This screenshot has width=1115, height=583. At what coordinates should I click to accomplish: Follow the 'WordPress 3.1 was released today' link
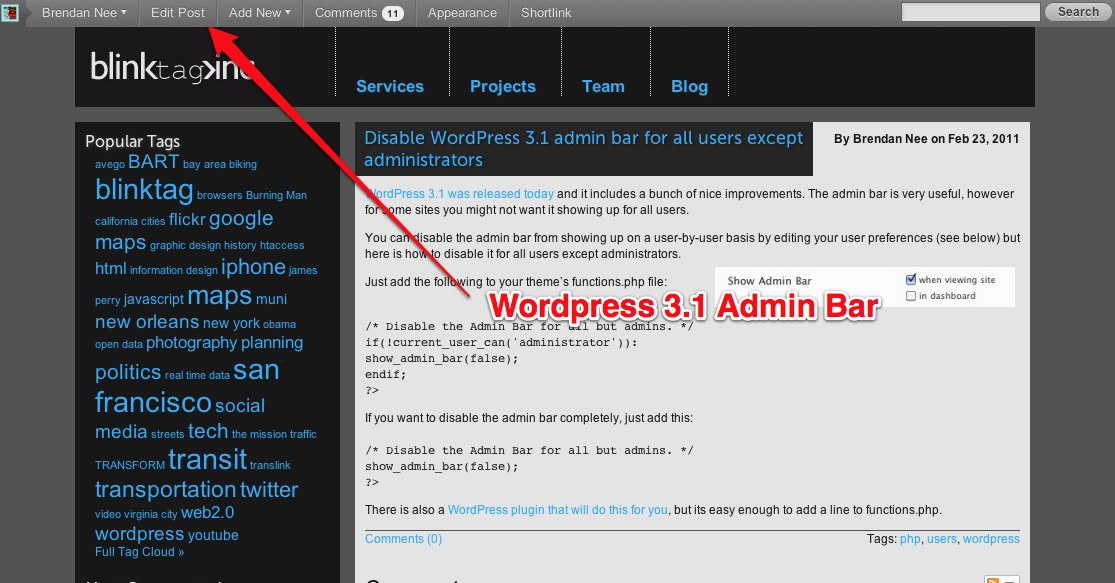459,193
